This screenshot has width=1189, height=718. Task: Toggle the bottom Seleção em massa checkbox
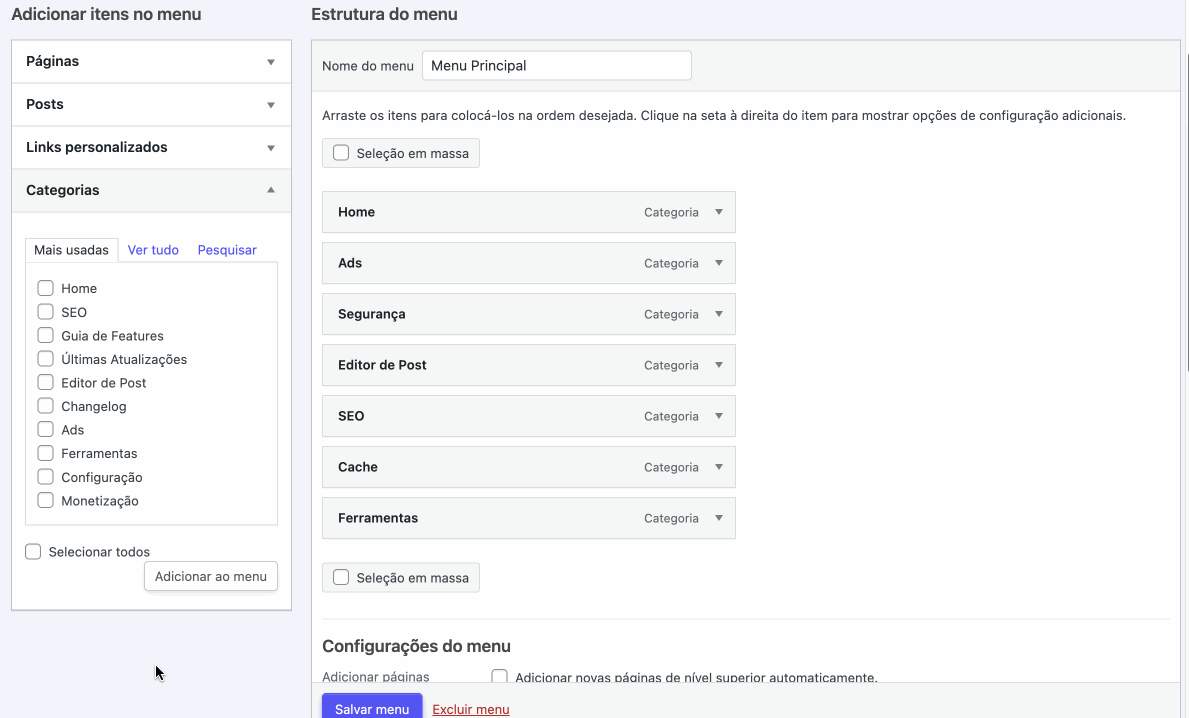coord(341,578)
